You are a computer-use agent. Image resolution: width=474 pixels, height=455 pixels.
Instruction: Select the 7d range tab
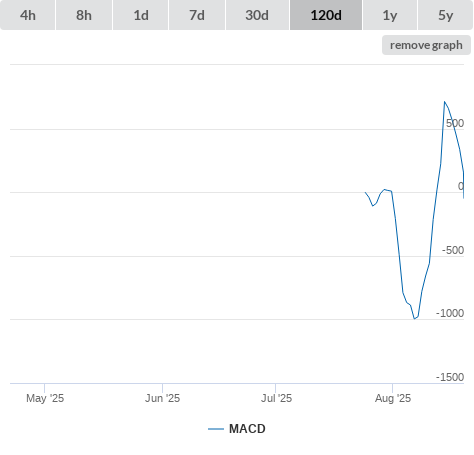click(197, 15)
